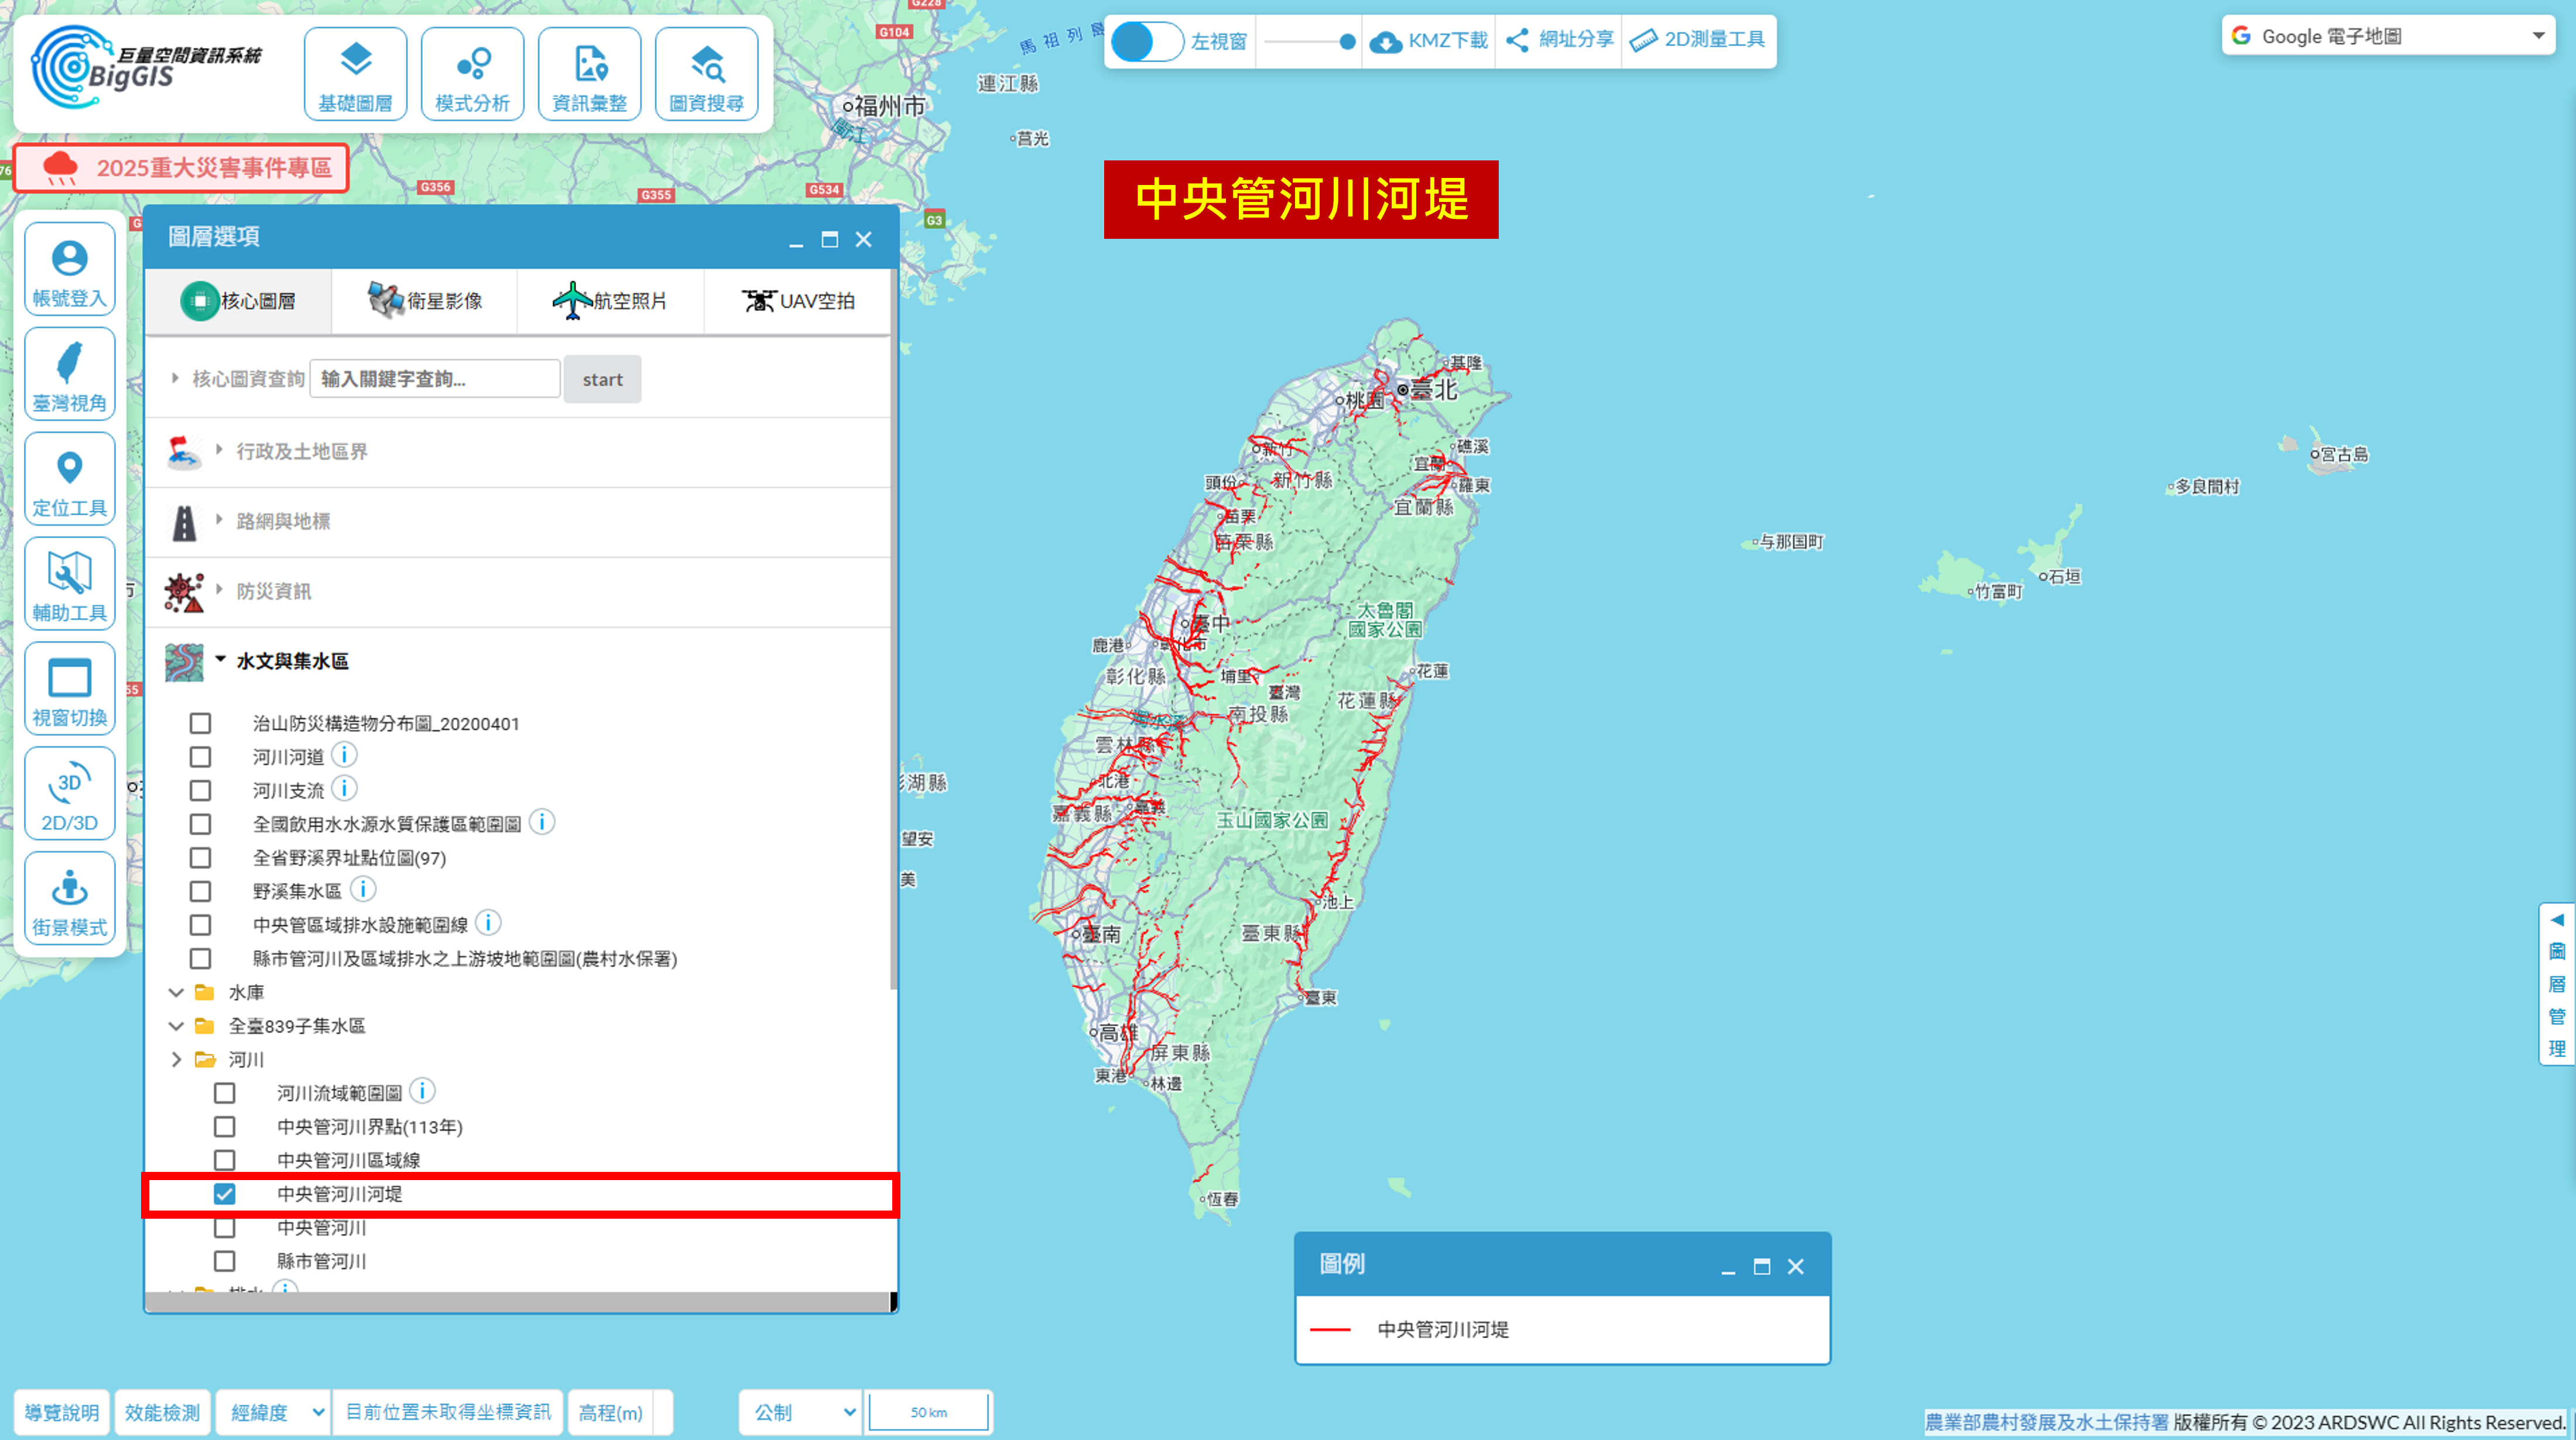Image resolution: width=2576 pixels, height=1440 pixels.
Task: Open the Google 電子地圖 basemap dropdown
Action: coord(2387,36)
